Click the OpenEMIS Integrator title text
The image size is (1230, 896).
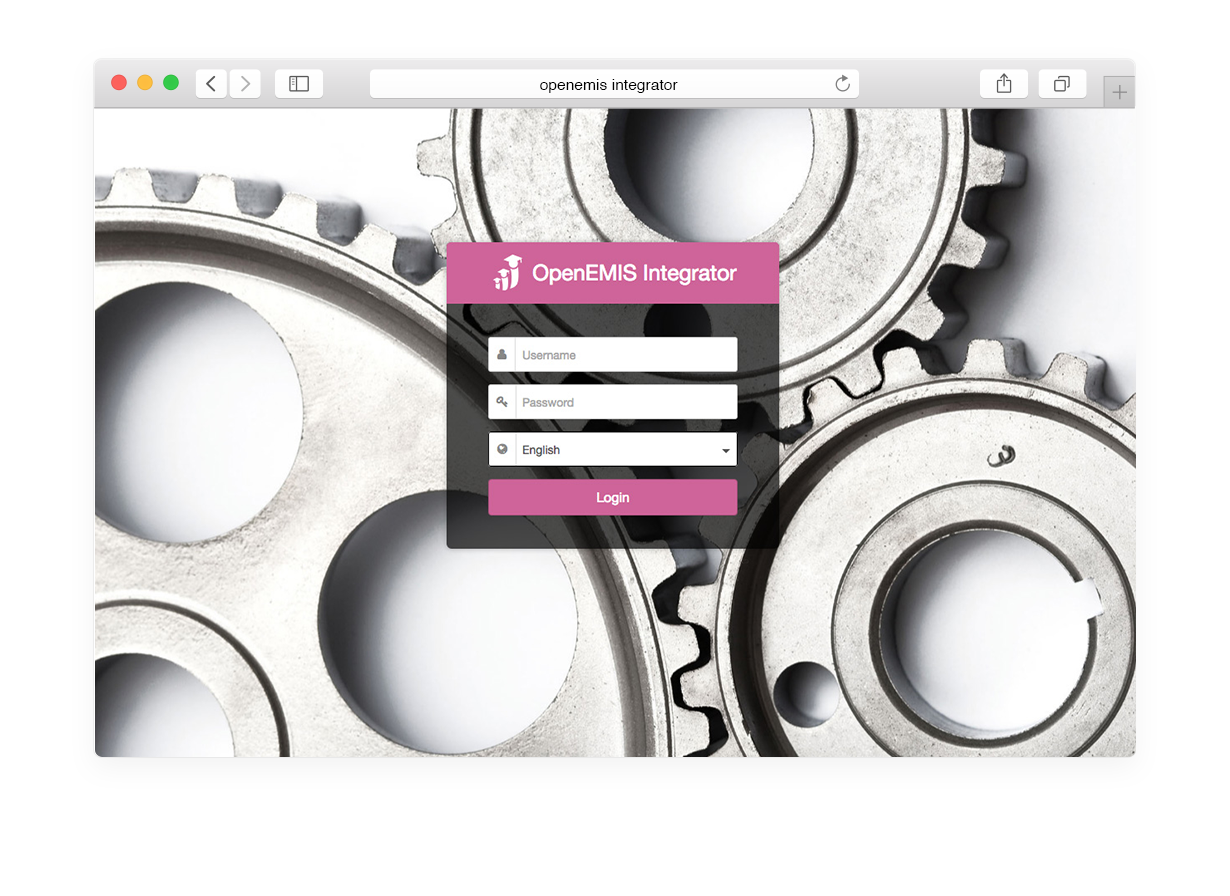634,273
